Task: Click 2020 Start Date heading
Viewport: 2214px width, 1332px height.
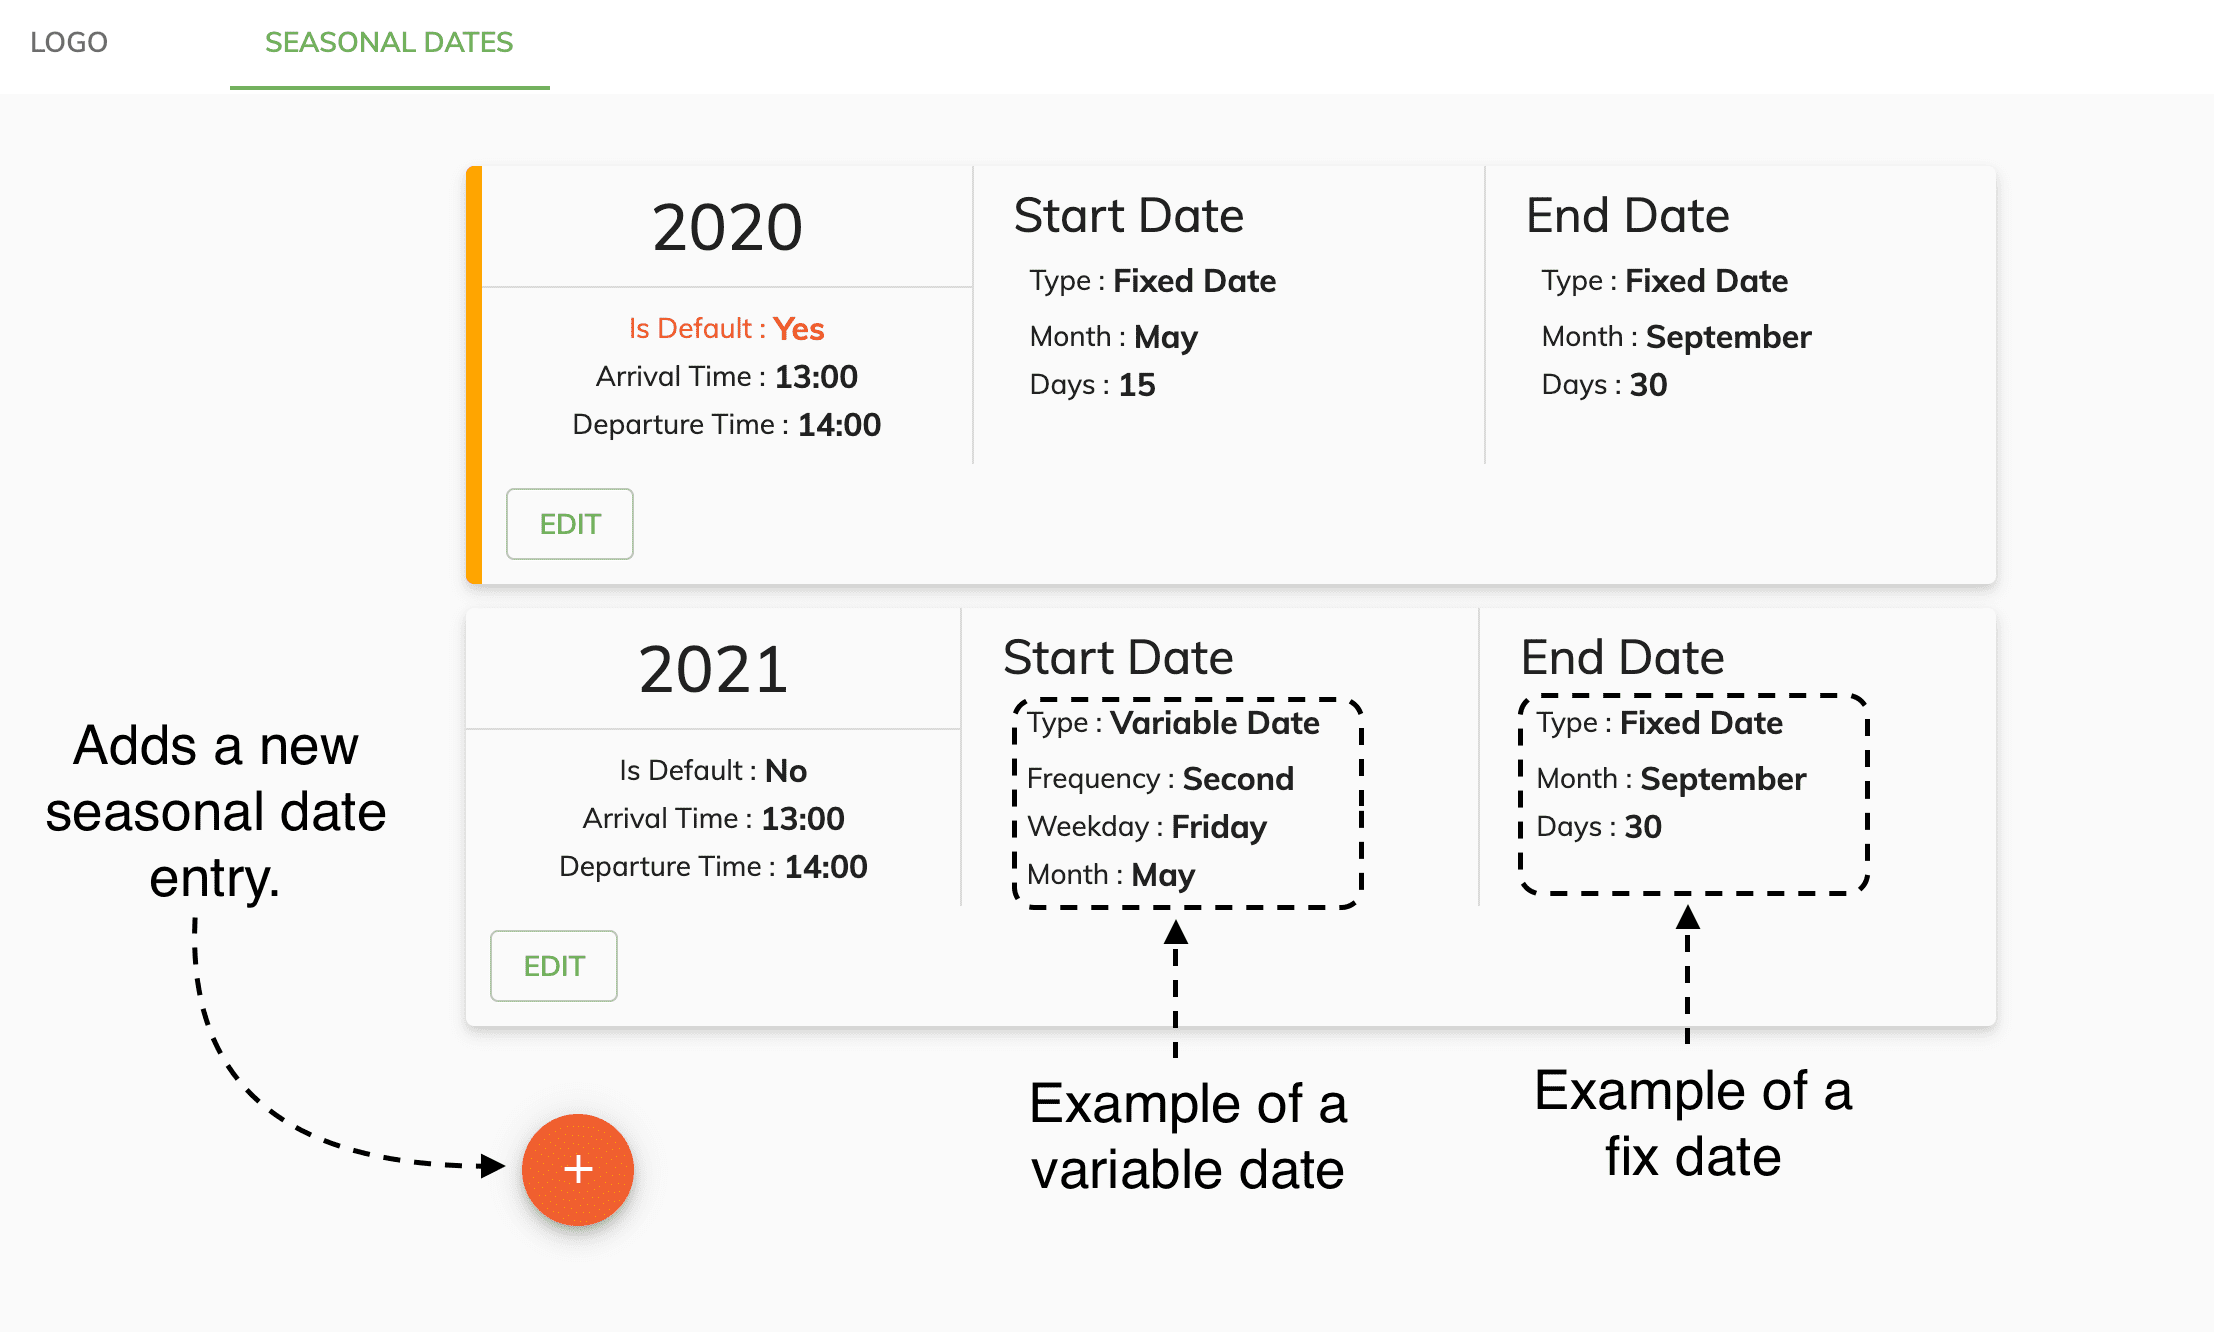Action: click(x=1129, y=215)
